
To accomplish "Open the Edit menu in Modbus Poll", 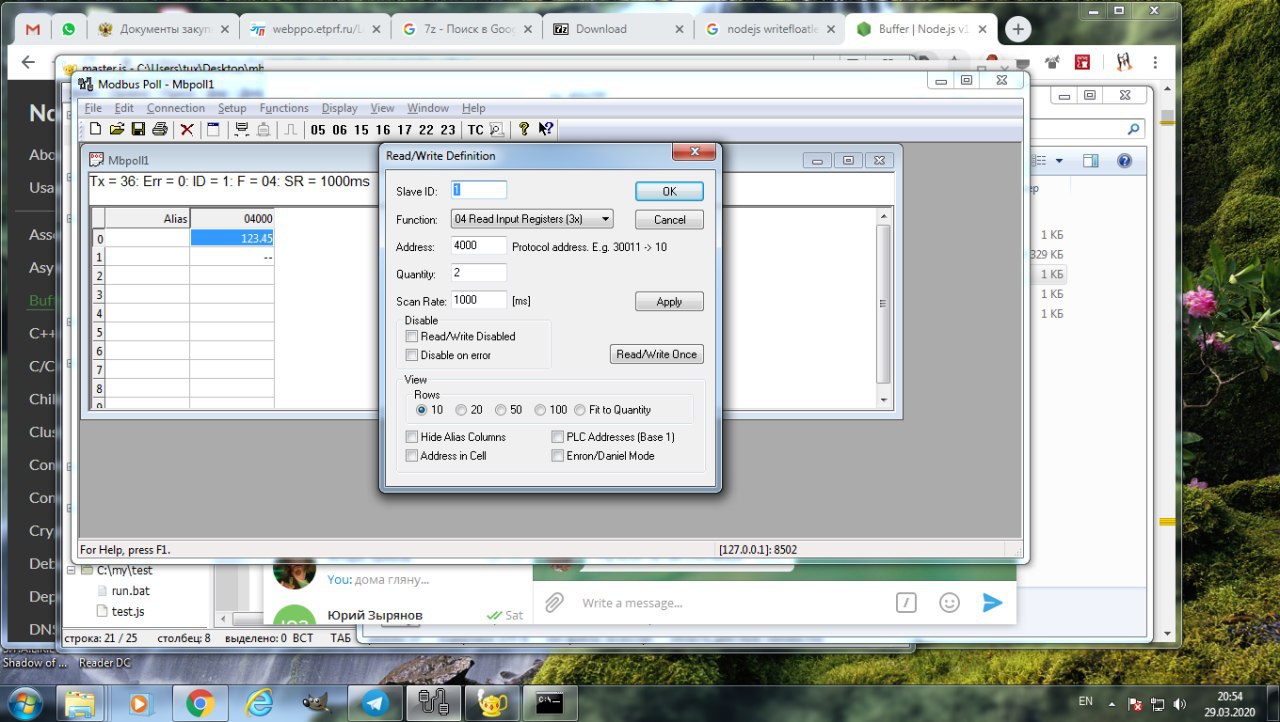I will pos(124,108).
